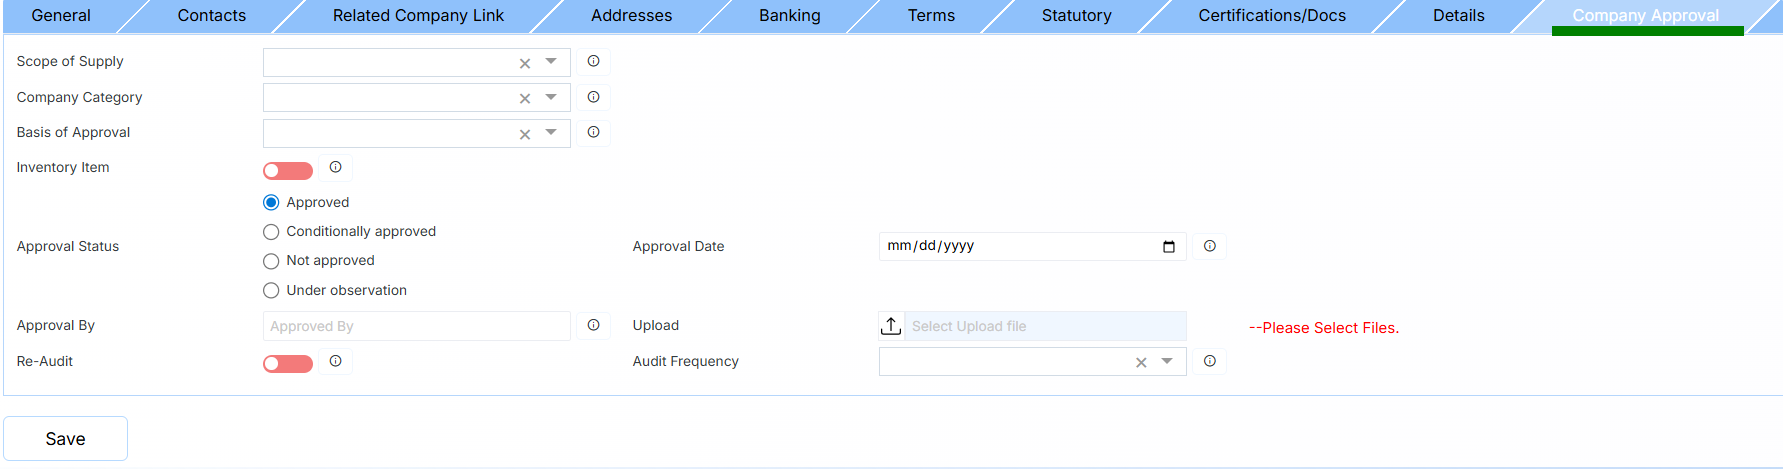Expand the Company Category dropdown

coord(551,97)
